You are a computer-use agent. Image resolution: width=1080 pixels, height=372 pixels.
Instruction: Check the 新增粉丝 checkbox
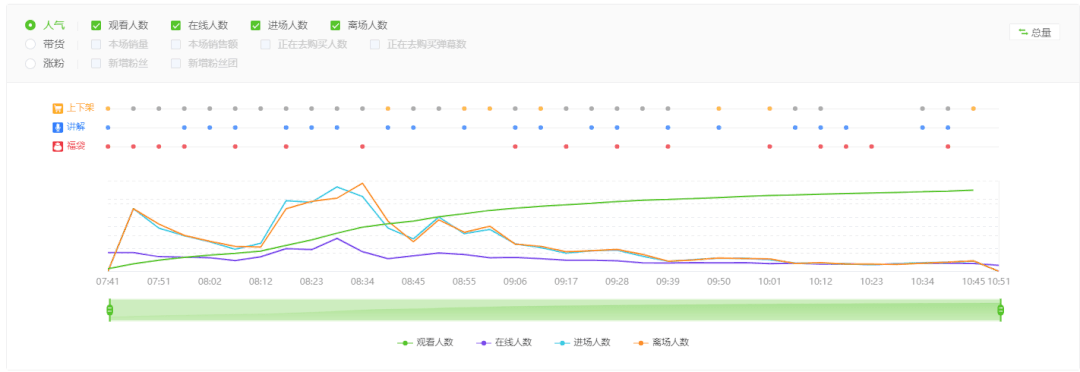[96, 63]
